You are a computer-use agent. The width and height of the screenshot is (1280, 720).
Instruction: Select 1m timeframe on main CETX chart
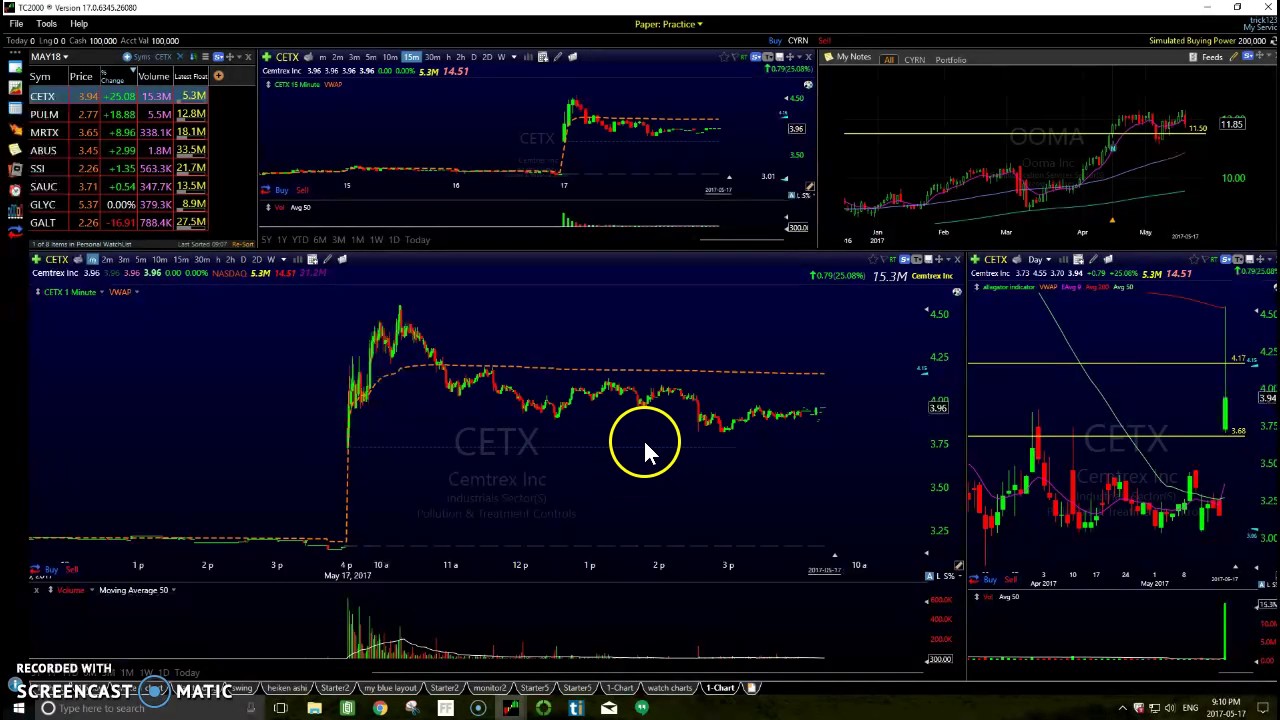tap(92, 260)
